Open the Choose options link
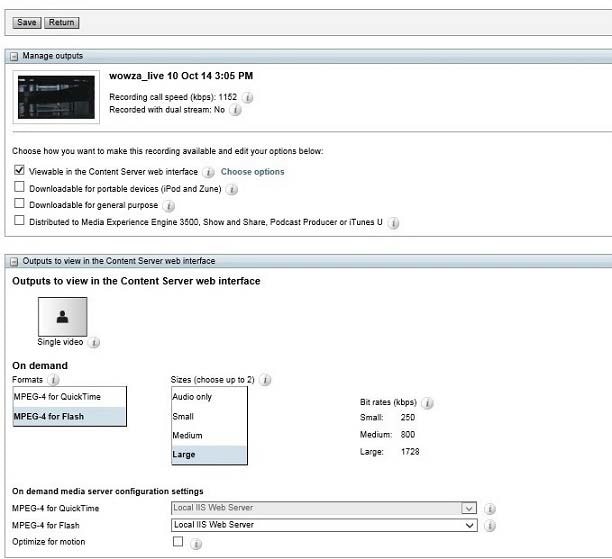The image size is (612, 559). click(253, 172)
